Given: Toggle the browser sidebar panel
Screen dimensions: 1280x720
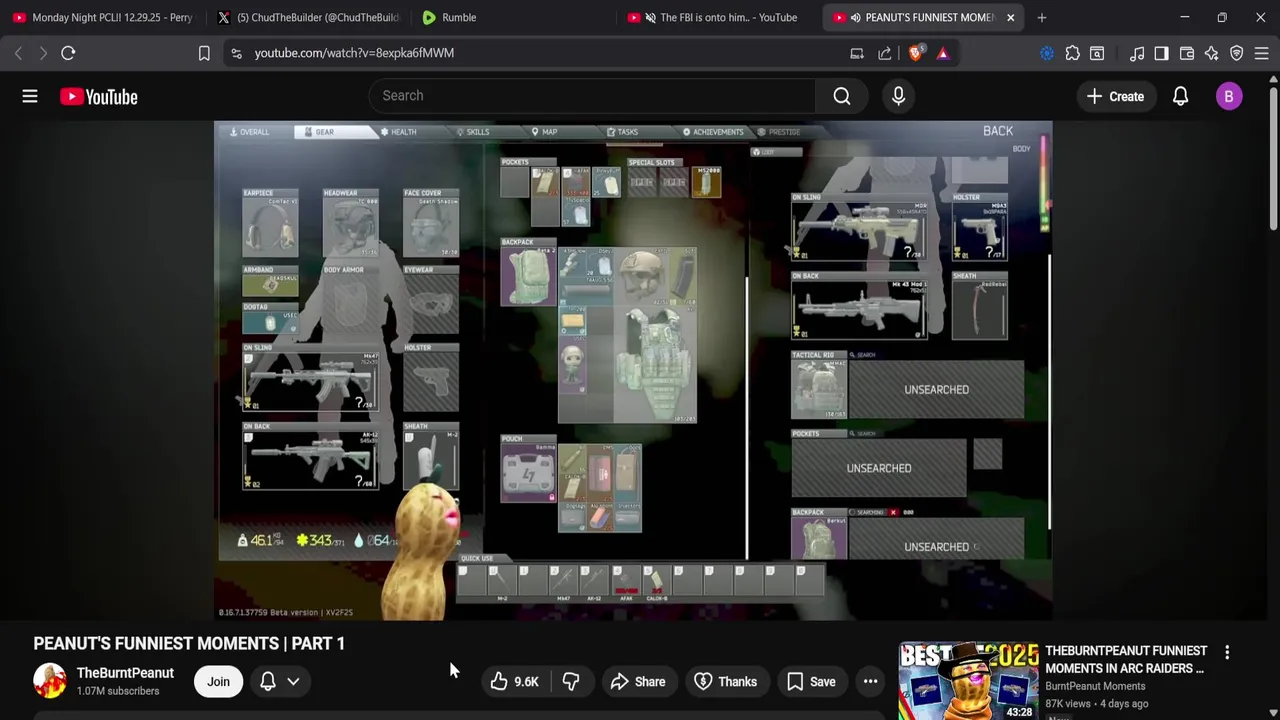Looking at the screenshot, I should (1161, 53).
